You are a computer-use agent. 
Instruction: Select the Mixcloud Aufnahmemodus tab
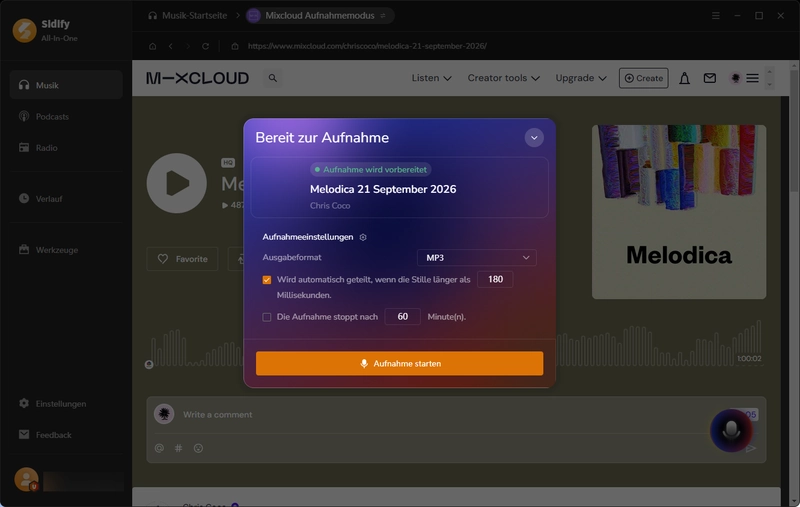coord(319,15)
